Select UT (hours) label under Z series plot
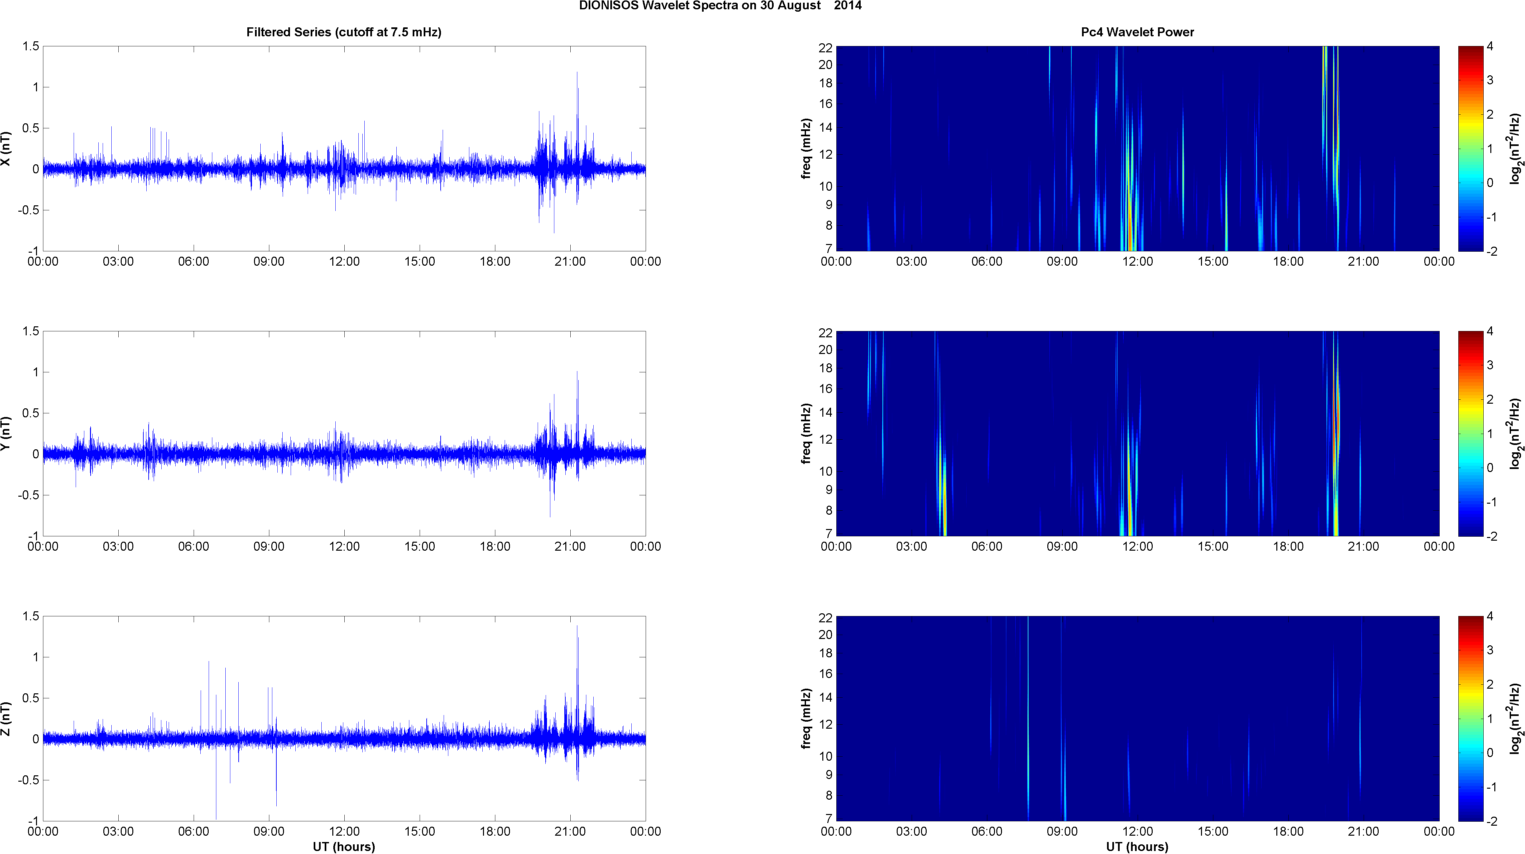 click(x=344, y=847)
